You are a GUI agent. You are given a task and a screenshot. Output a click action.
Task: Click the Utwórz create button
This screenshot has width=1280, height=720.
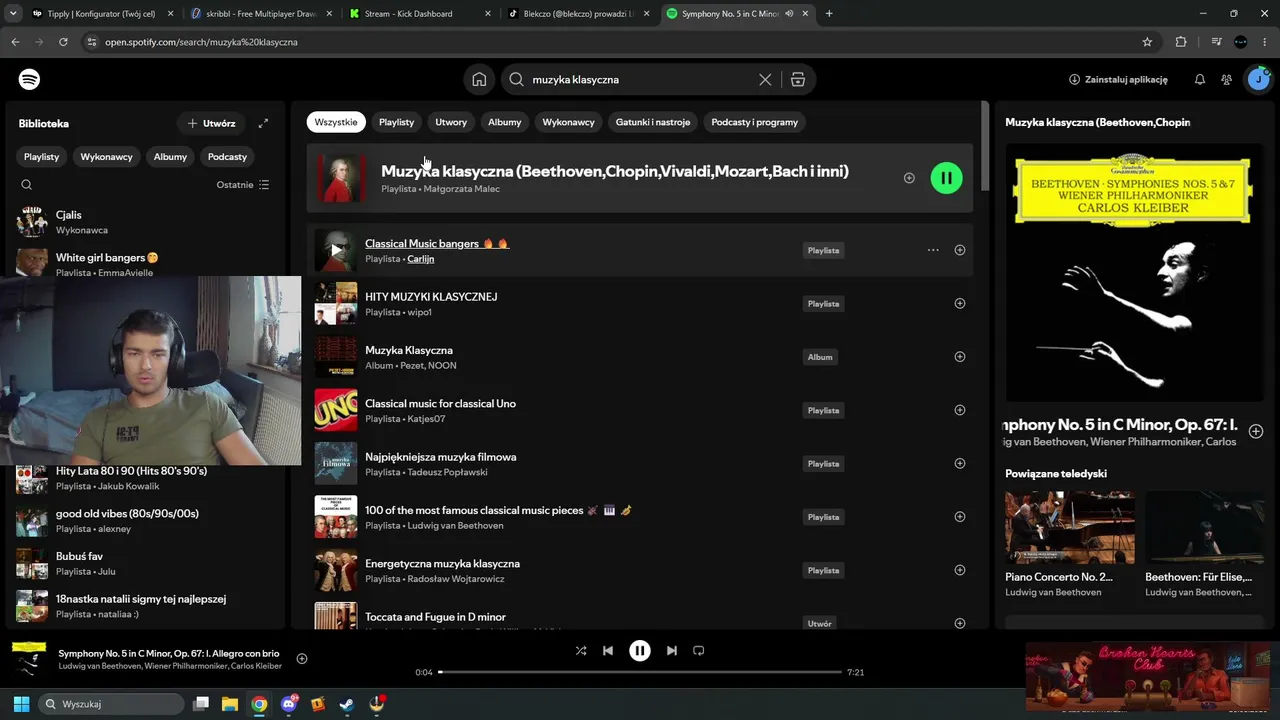click(x=212, y=123)
